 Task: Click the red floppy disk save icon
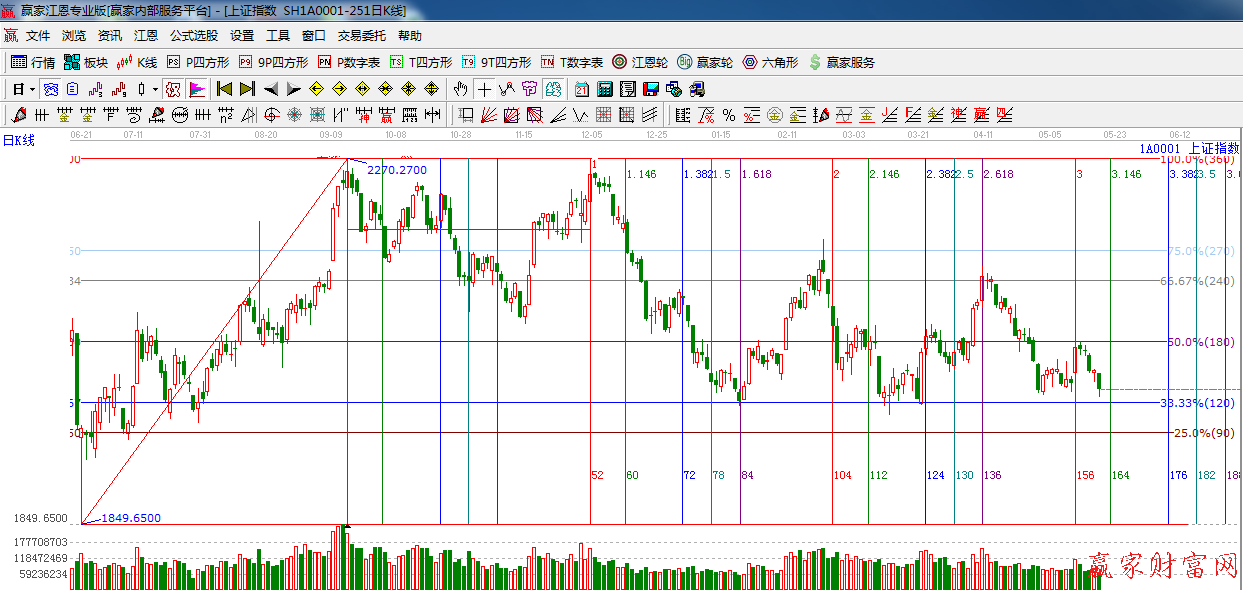651,89
